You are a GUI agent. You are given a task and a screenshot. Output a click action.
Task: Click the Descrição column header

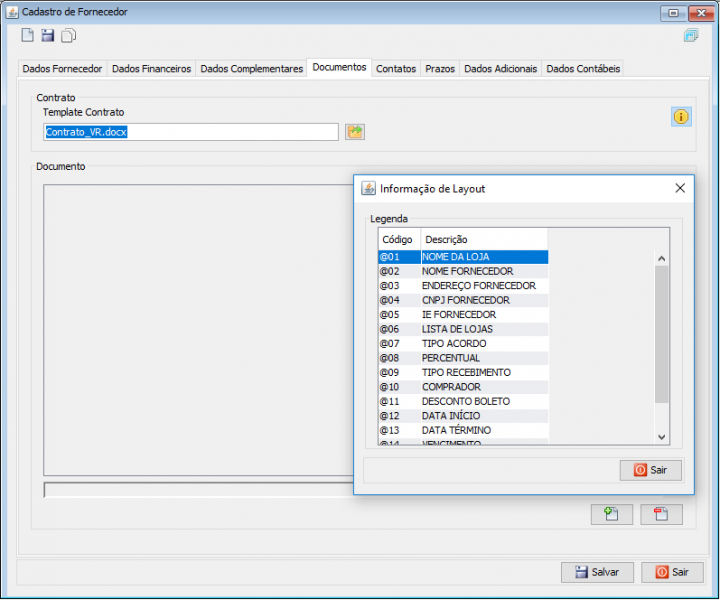pos(484,239)
